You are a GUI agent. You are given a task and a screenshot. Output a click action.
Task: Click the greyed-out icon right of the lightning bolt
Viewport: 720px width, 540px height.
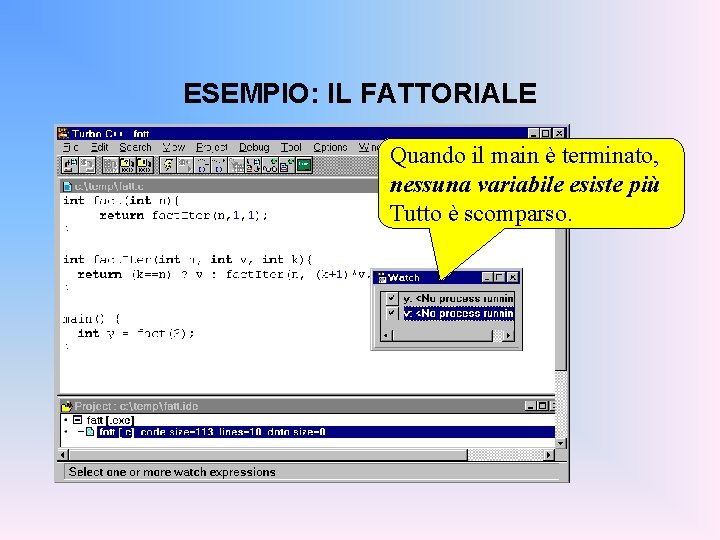pos(185,165)
